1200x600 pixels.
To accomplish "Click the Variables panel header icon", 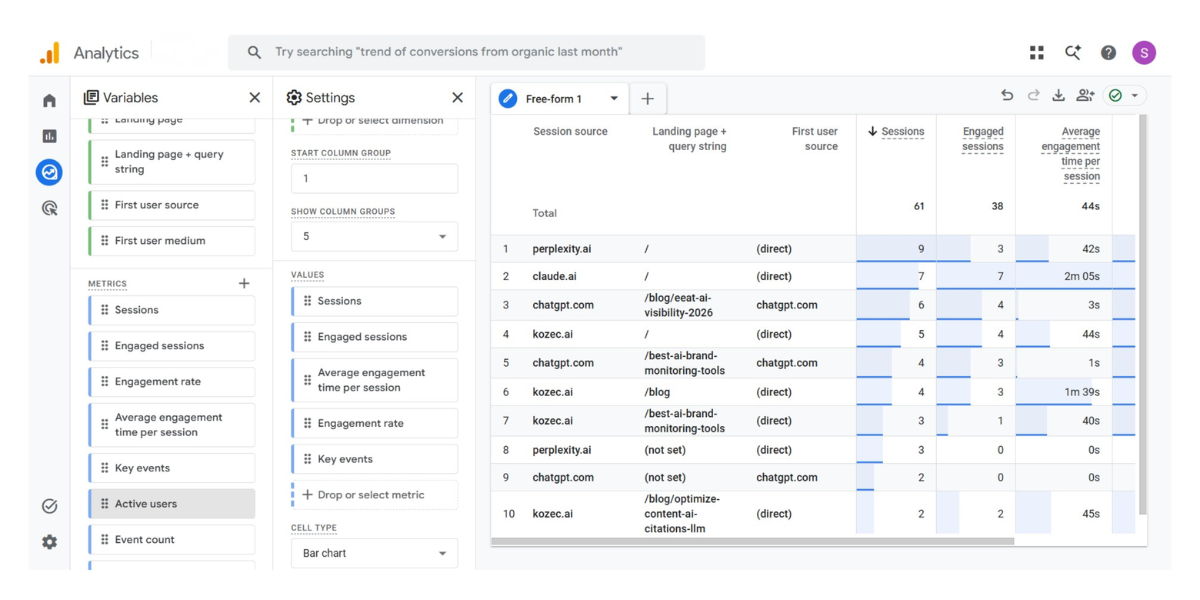I will (91, 97).
